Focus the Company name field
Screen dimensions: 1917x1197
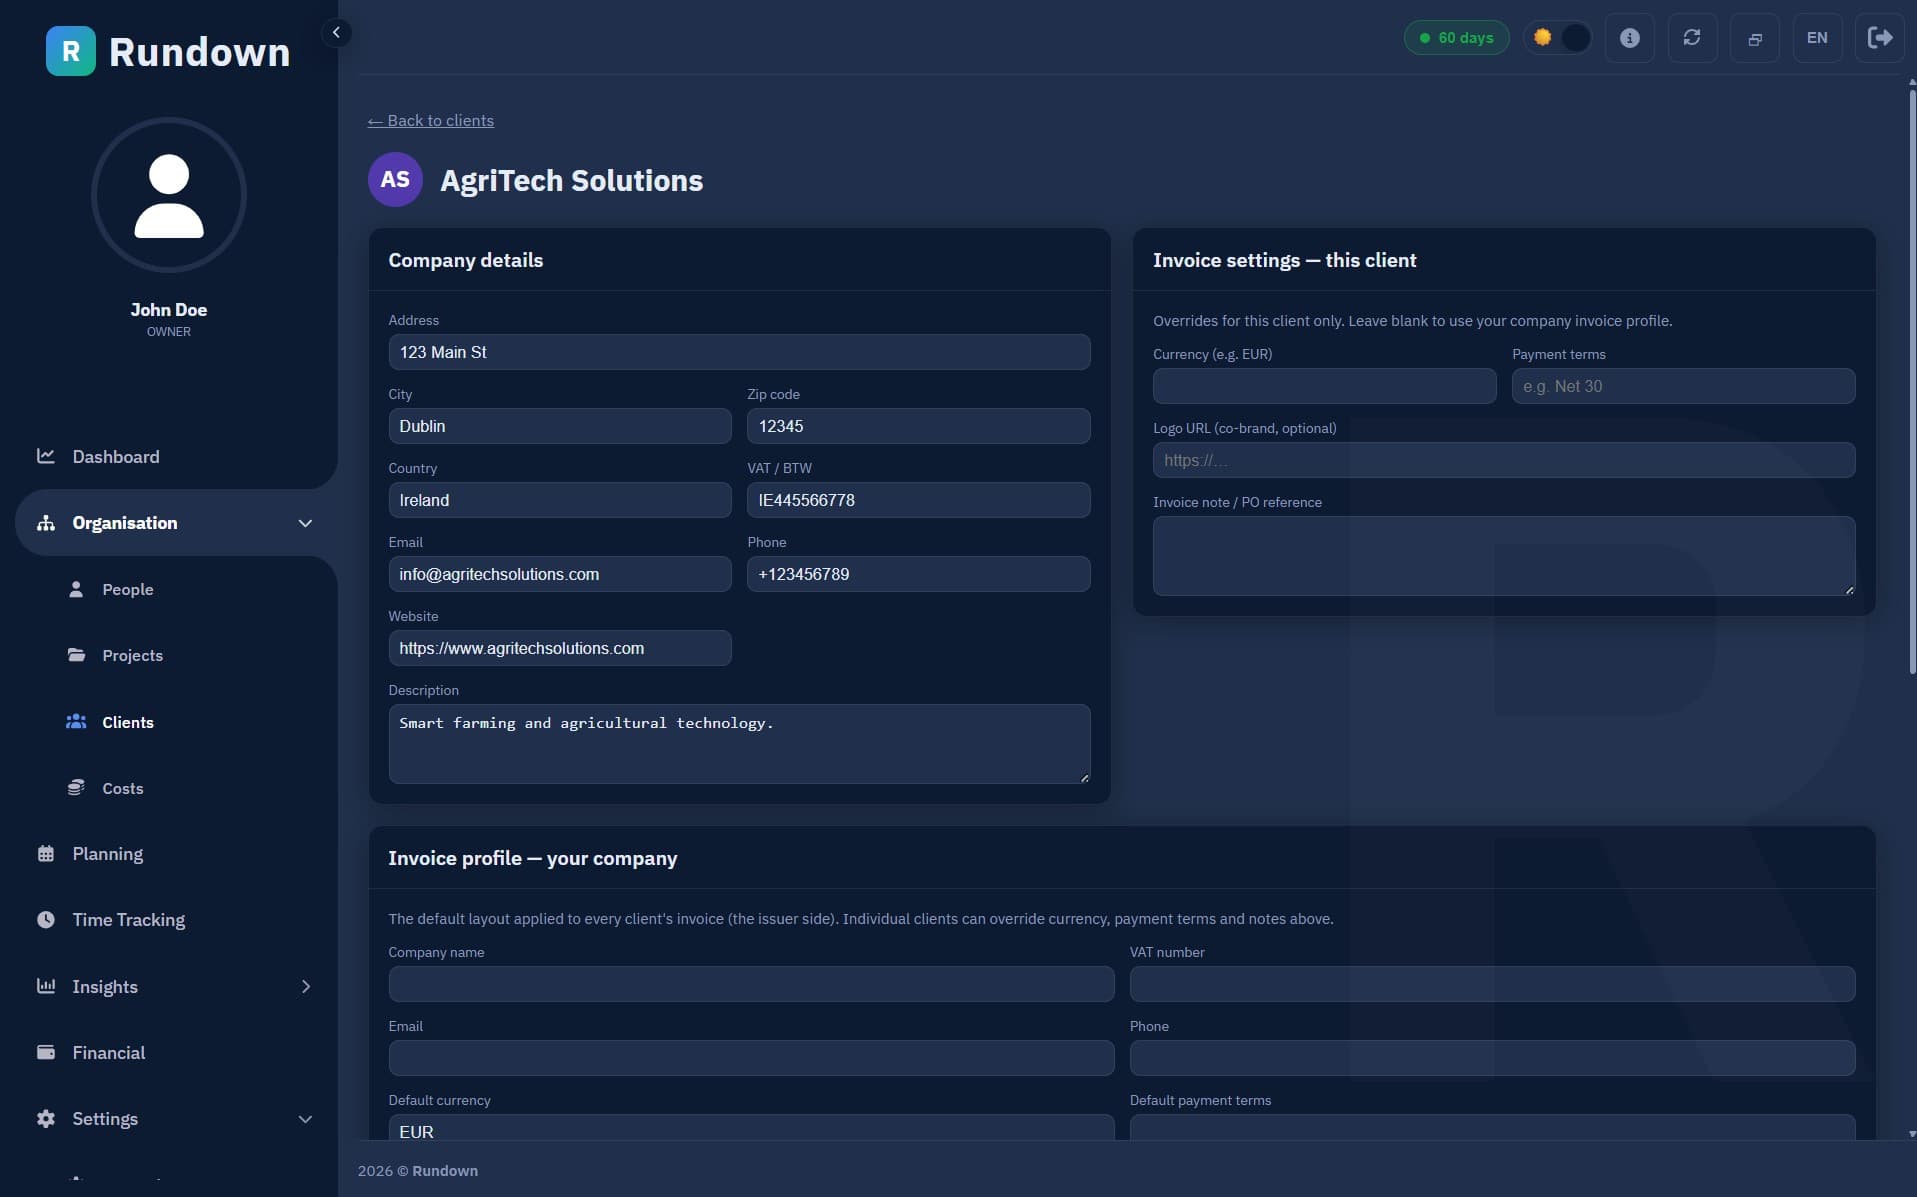click(751, 984)
